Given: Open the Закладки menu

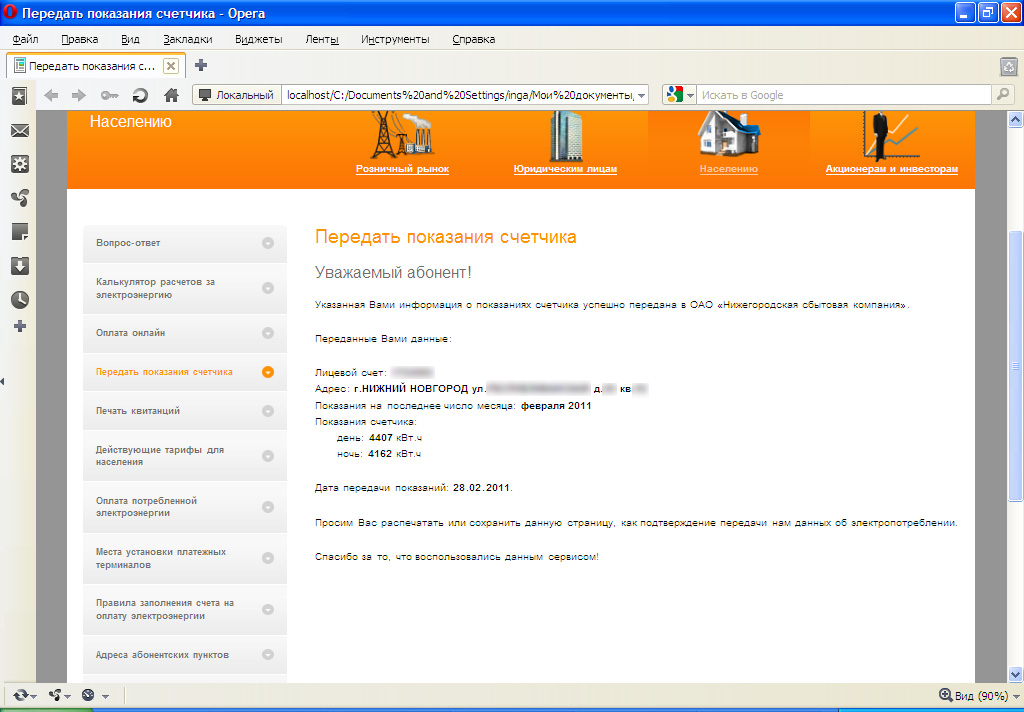Looking at the screenshot, I should pos(187,39).
